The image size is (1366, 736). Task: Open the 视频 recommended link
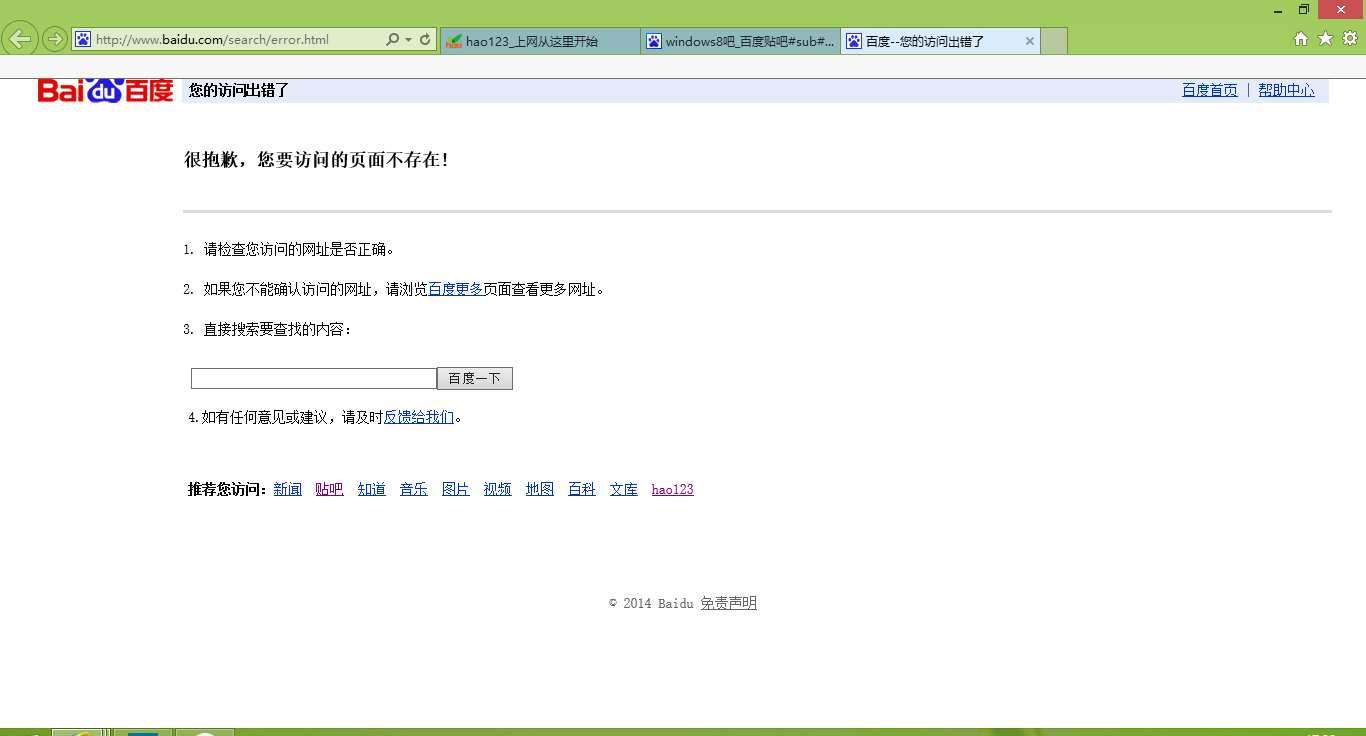pos(498,489)
